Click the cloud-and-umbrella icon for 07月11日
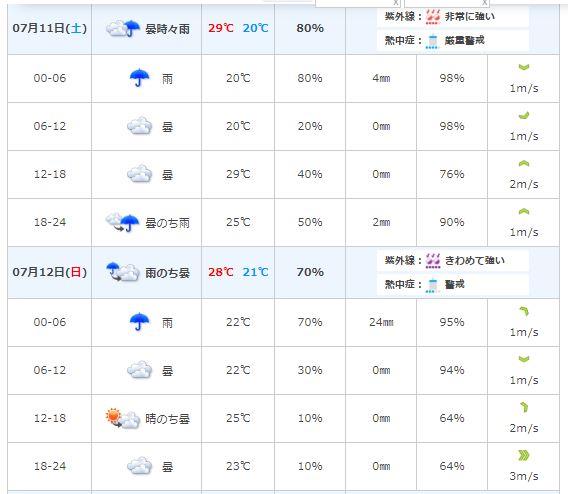This screenshot has height=494, width=568. point(123,28)
